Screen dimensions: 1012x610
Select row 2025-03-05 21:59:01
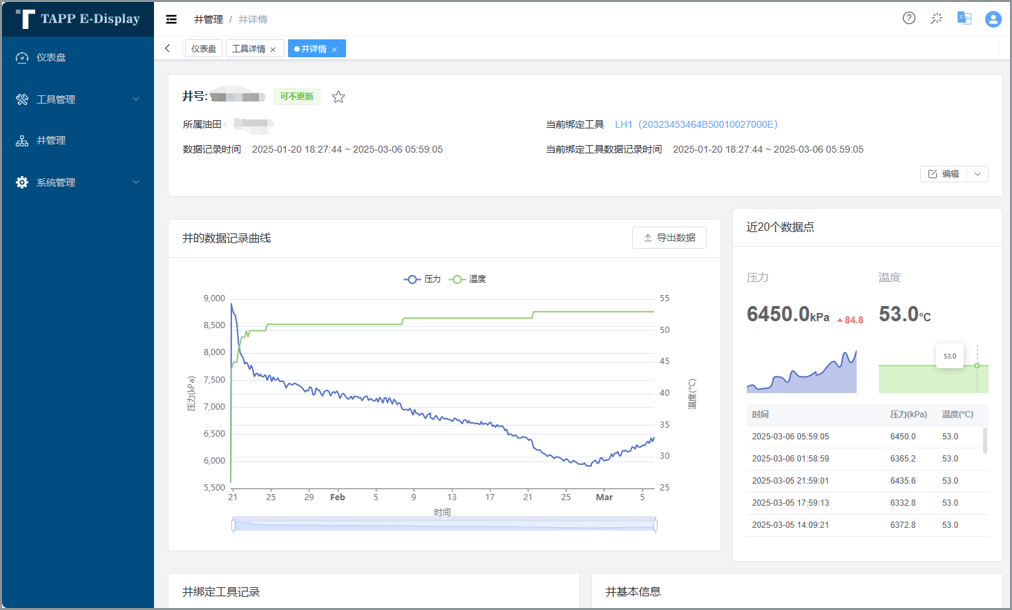point(867,481)
